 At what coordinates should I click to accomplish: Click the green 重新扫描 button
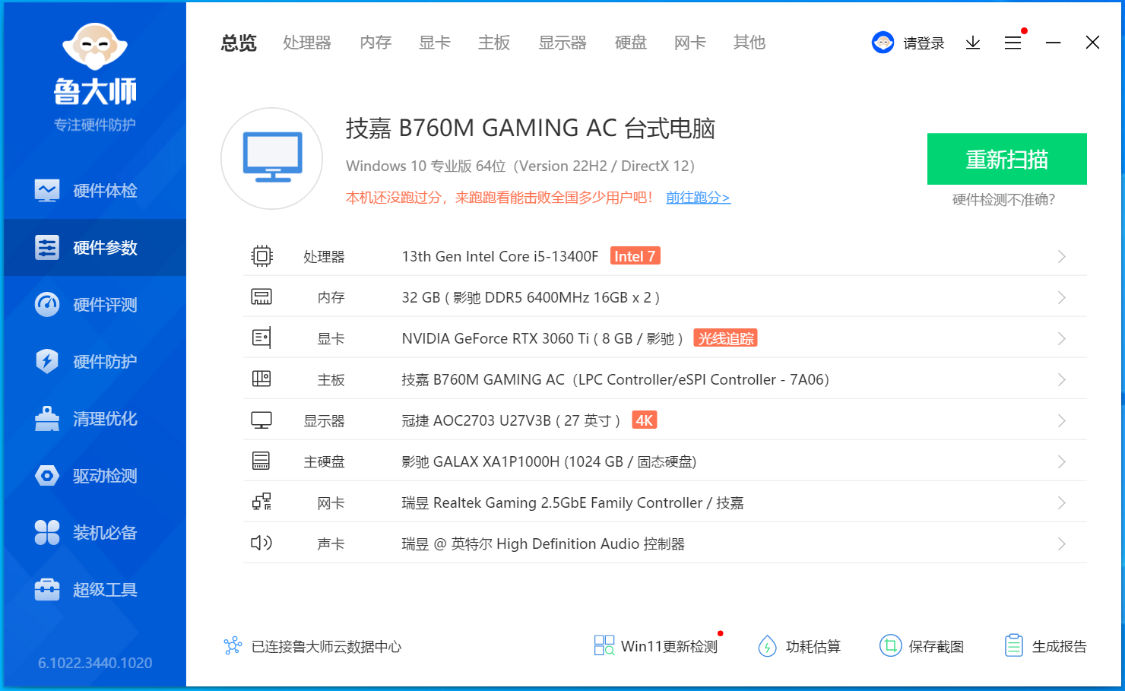click(x=1007, y=159)
